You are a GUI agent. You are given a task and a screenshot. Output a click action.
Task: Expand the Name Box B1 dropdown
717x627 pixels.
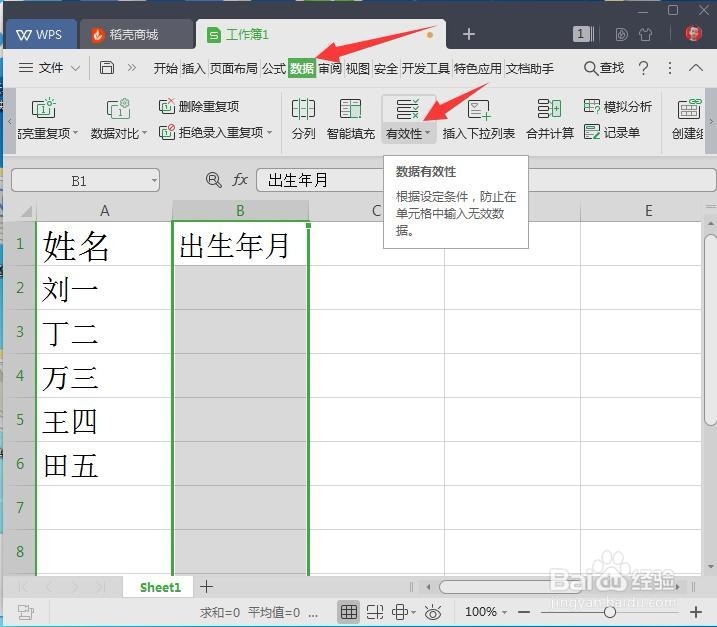coord(154,180)
